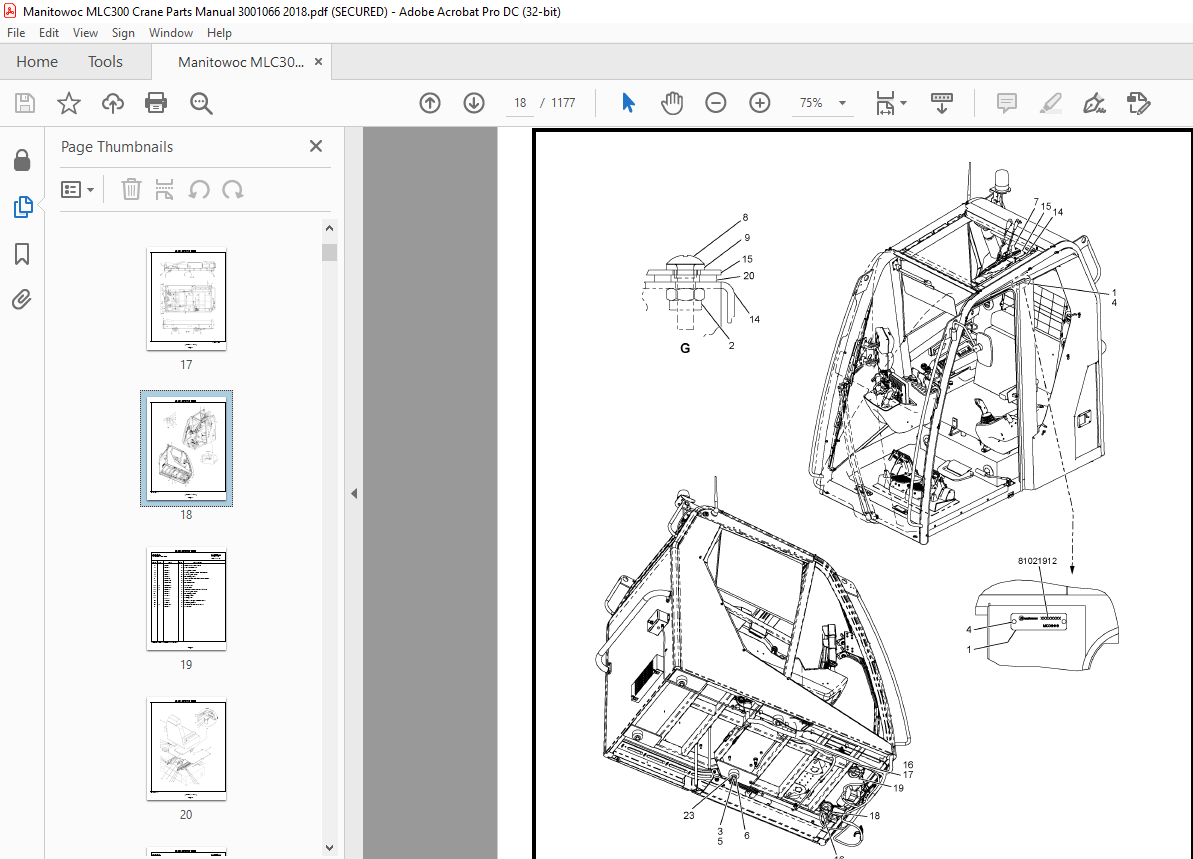Print the document using printer icon
The image size is (1193, 859).
[x=156, y=103]
